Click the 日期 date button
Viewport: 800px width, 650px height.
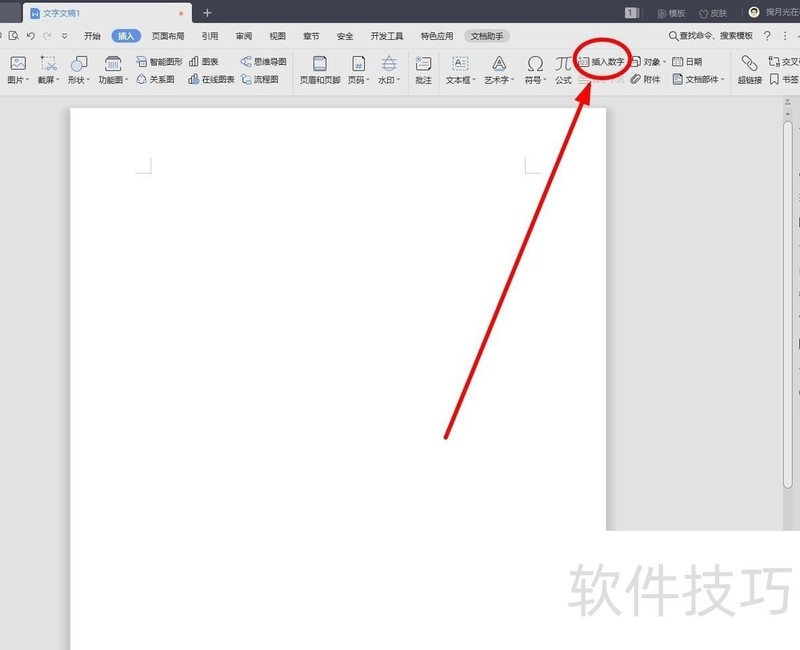(687, 61)
